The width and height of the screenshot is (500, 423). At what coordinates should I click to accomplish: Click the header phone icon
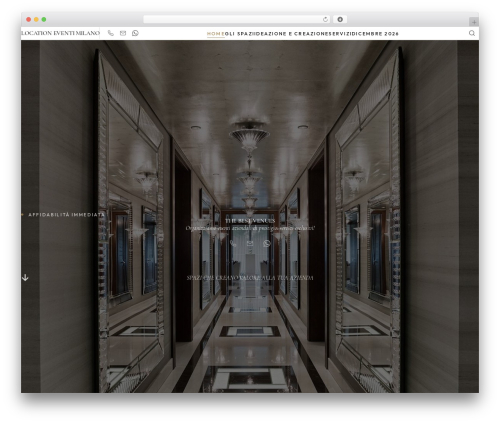coord(111,33)
